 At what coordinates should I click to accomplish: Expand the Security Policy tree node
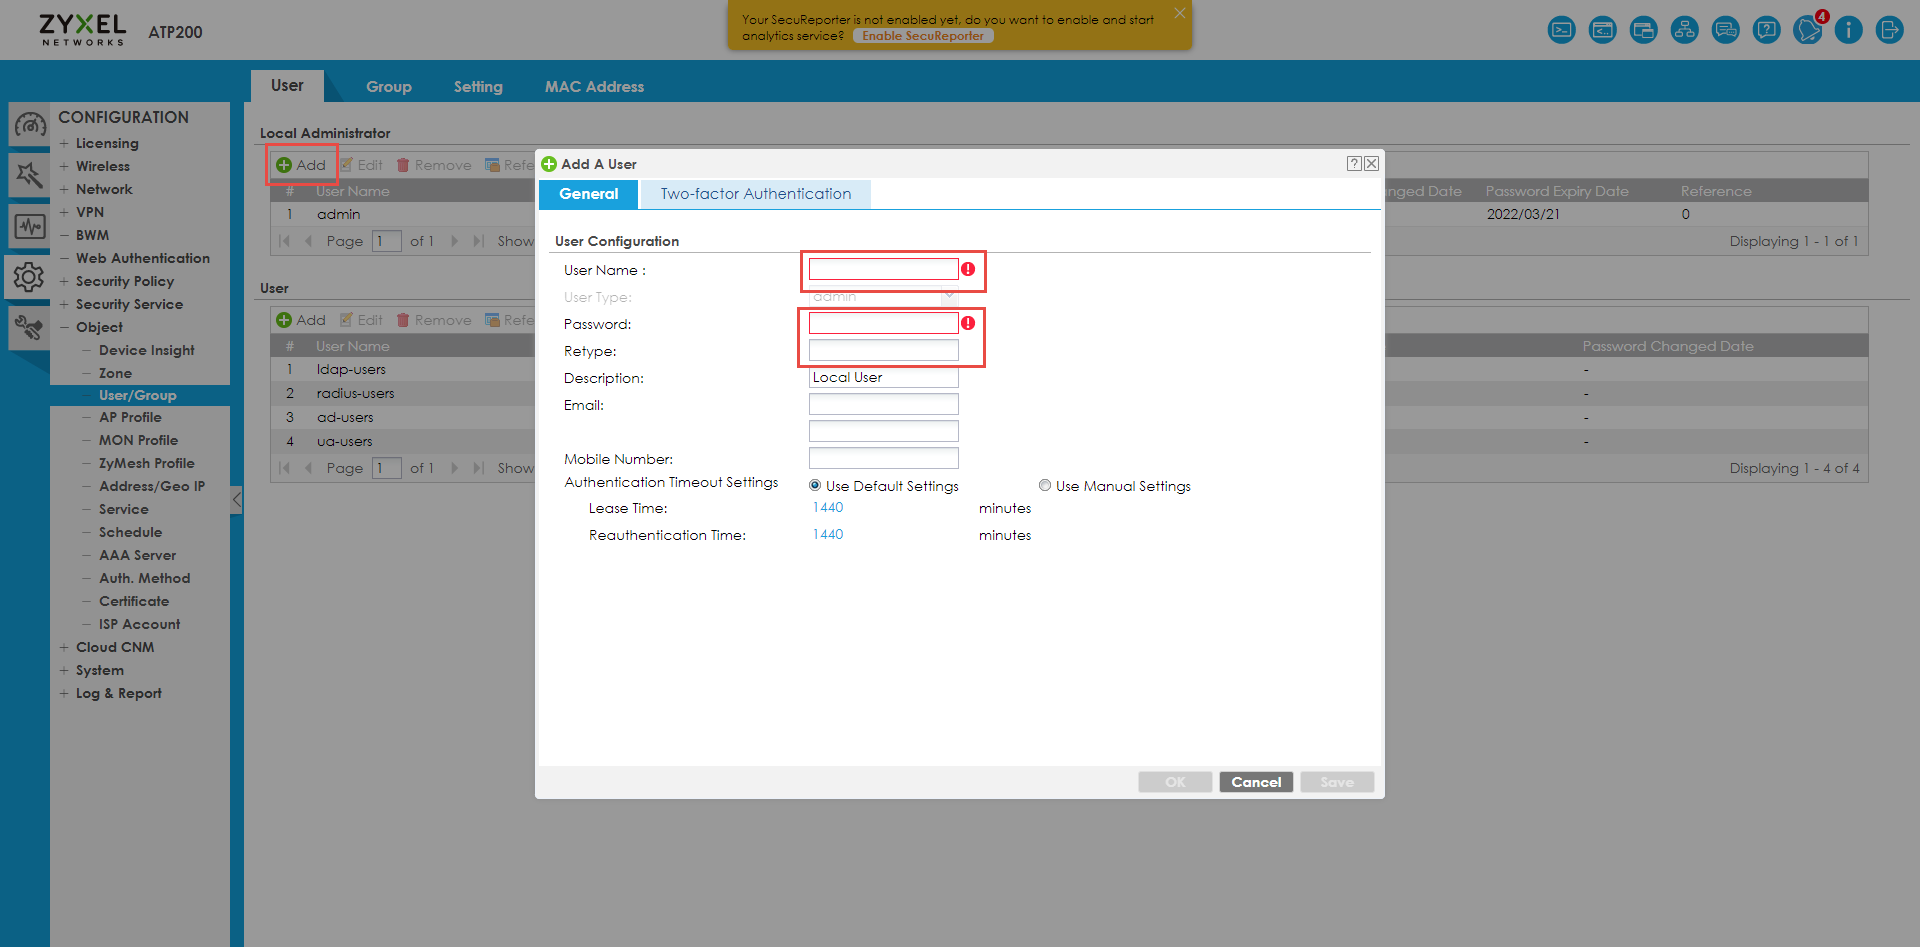click(x=64, y=281)
